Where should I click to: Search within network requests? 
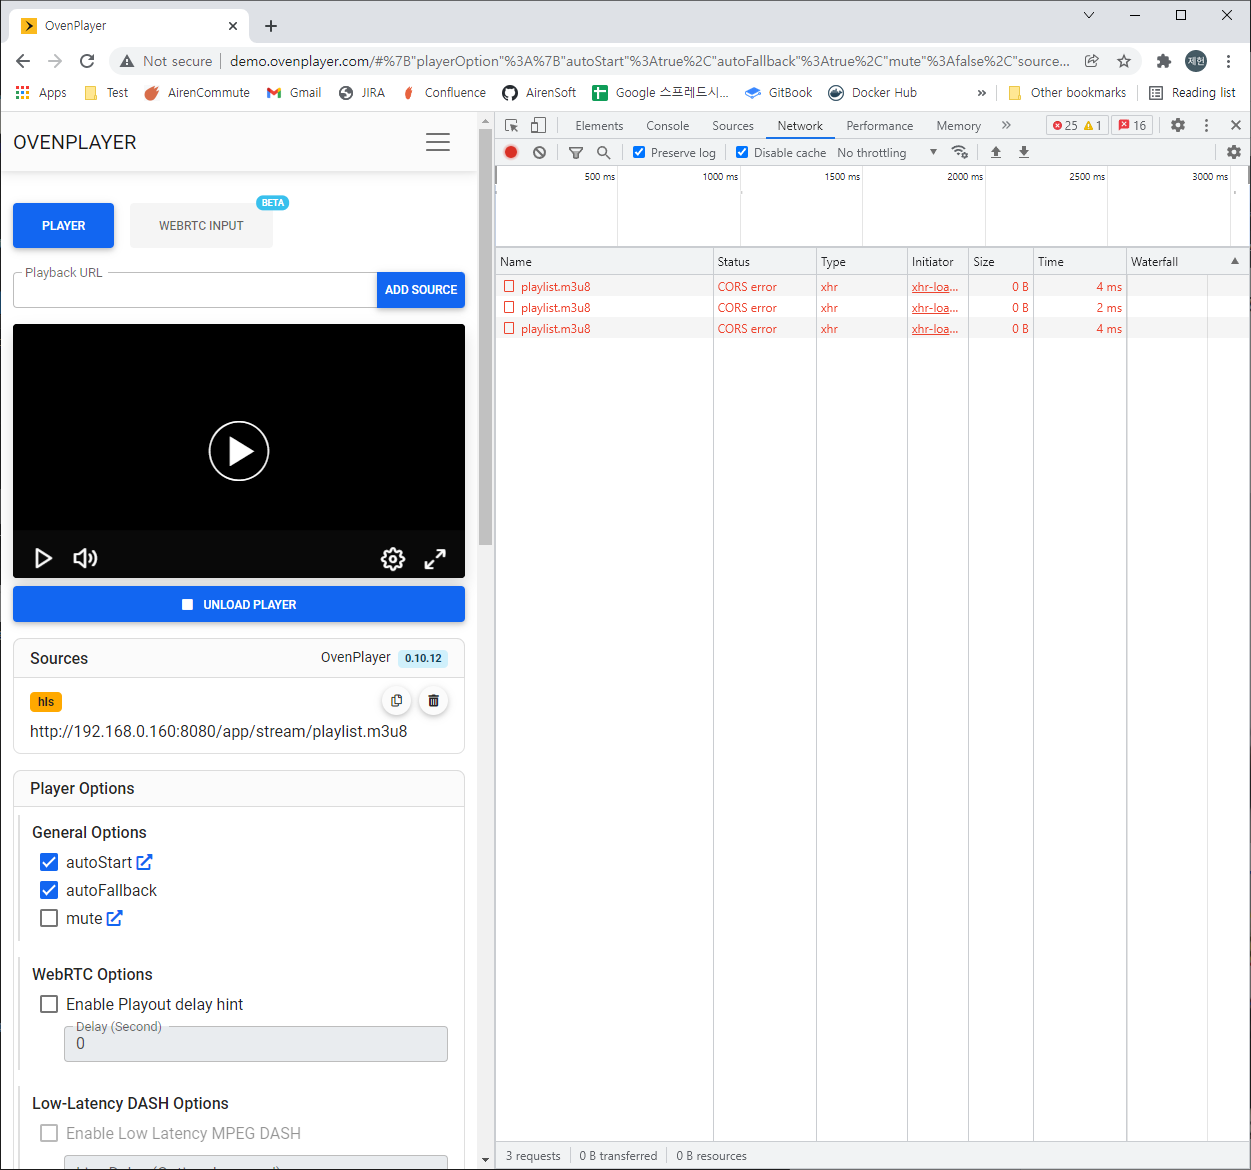click(604, 152)
